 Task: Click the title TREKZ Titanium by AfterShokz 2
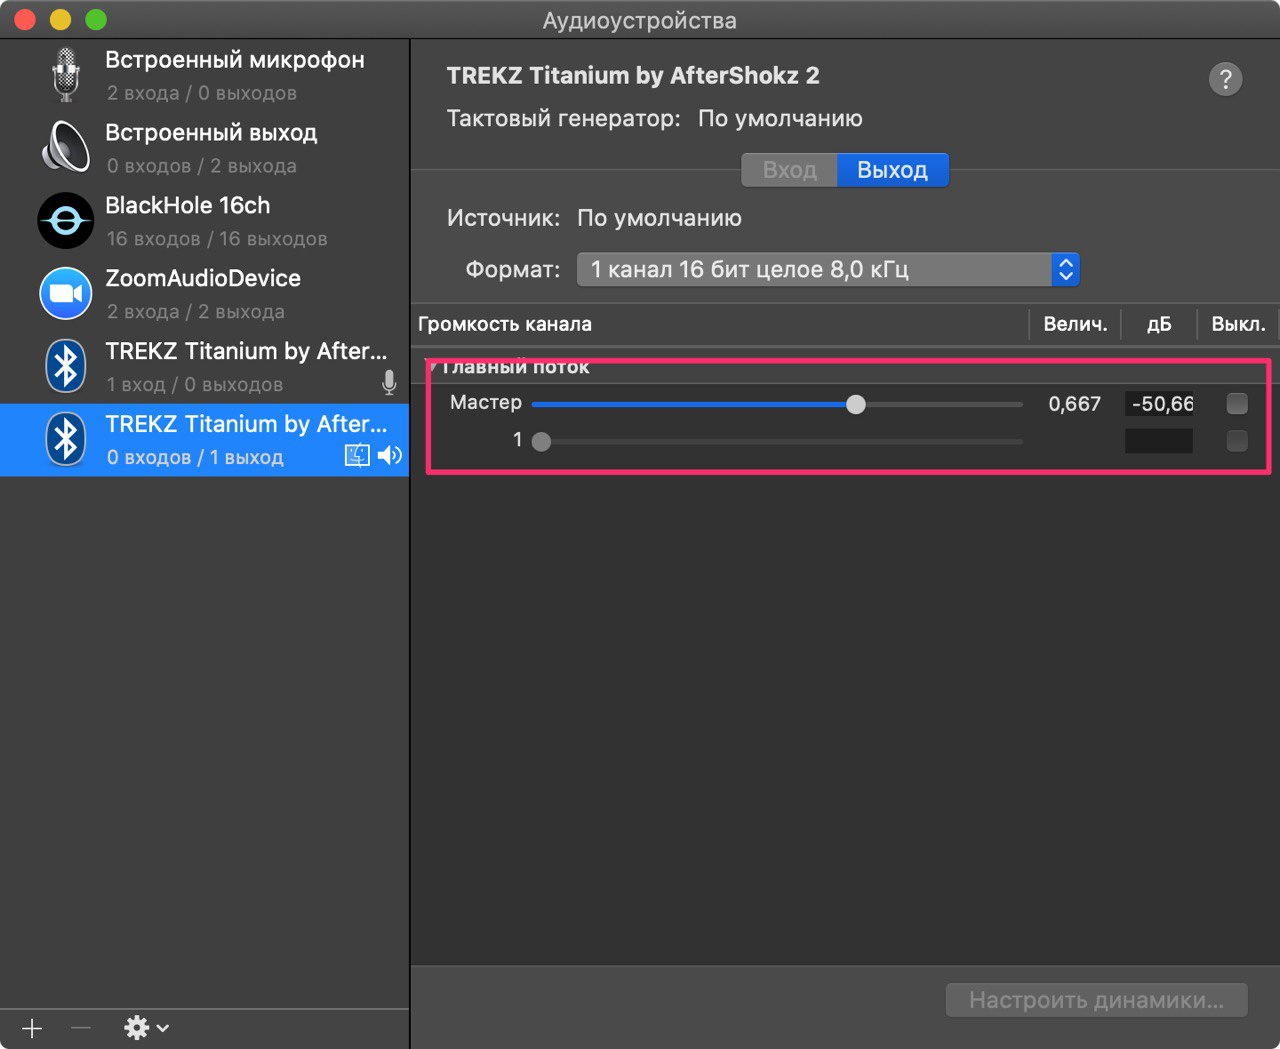[x=633, y=76]
